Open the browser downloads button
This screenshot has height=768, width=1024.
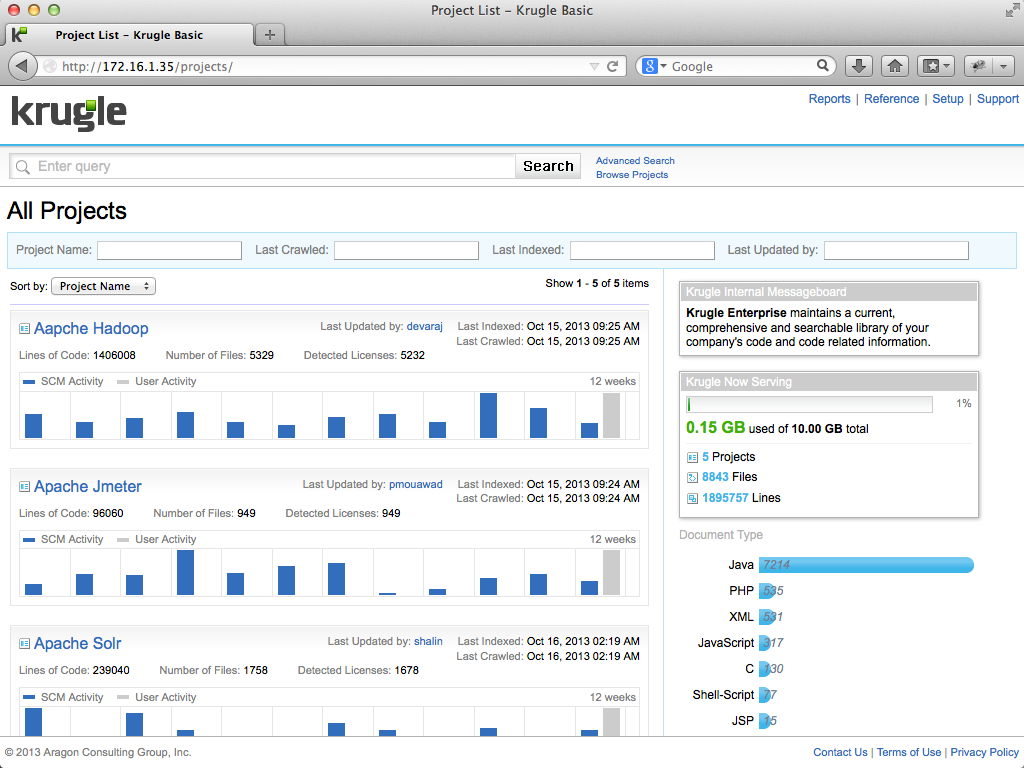pos(859,66)
